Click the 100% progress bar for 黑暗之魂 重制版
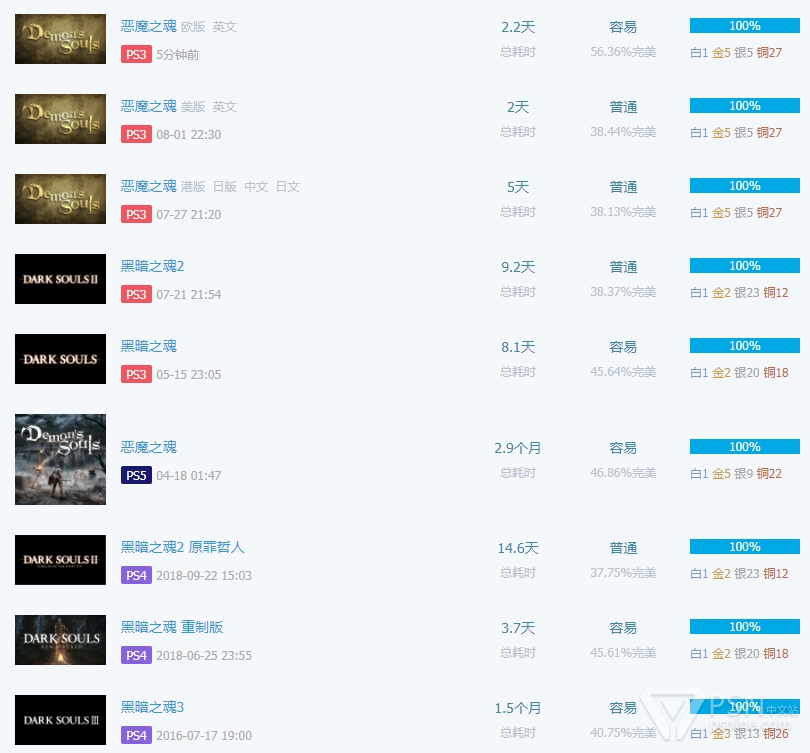 (745, 627)
